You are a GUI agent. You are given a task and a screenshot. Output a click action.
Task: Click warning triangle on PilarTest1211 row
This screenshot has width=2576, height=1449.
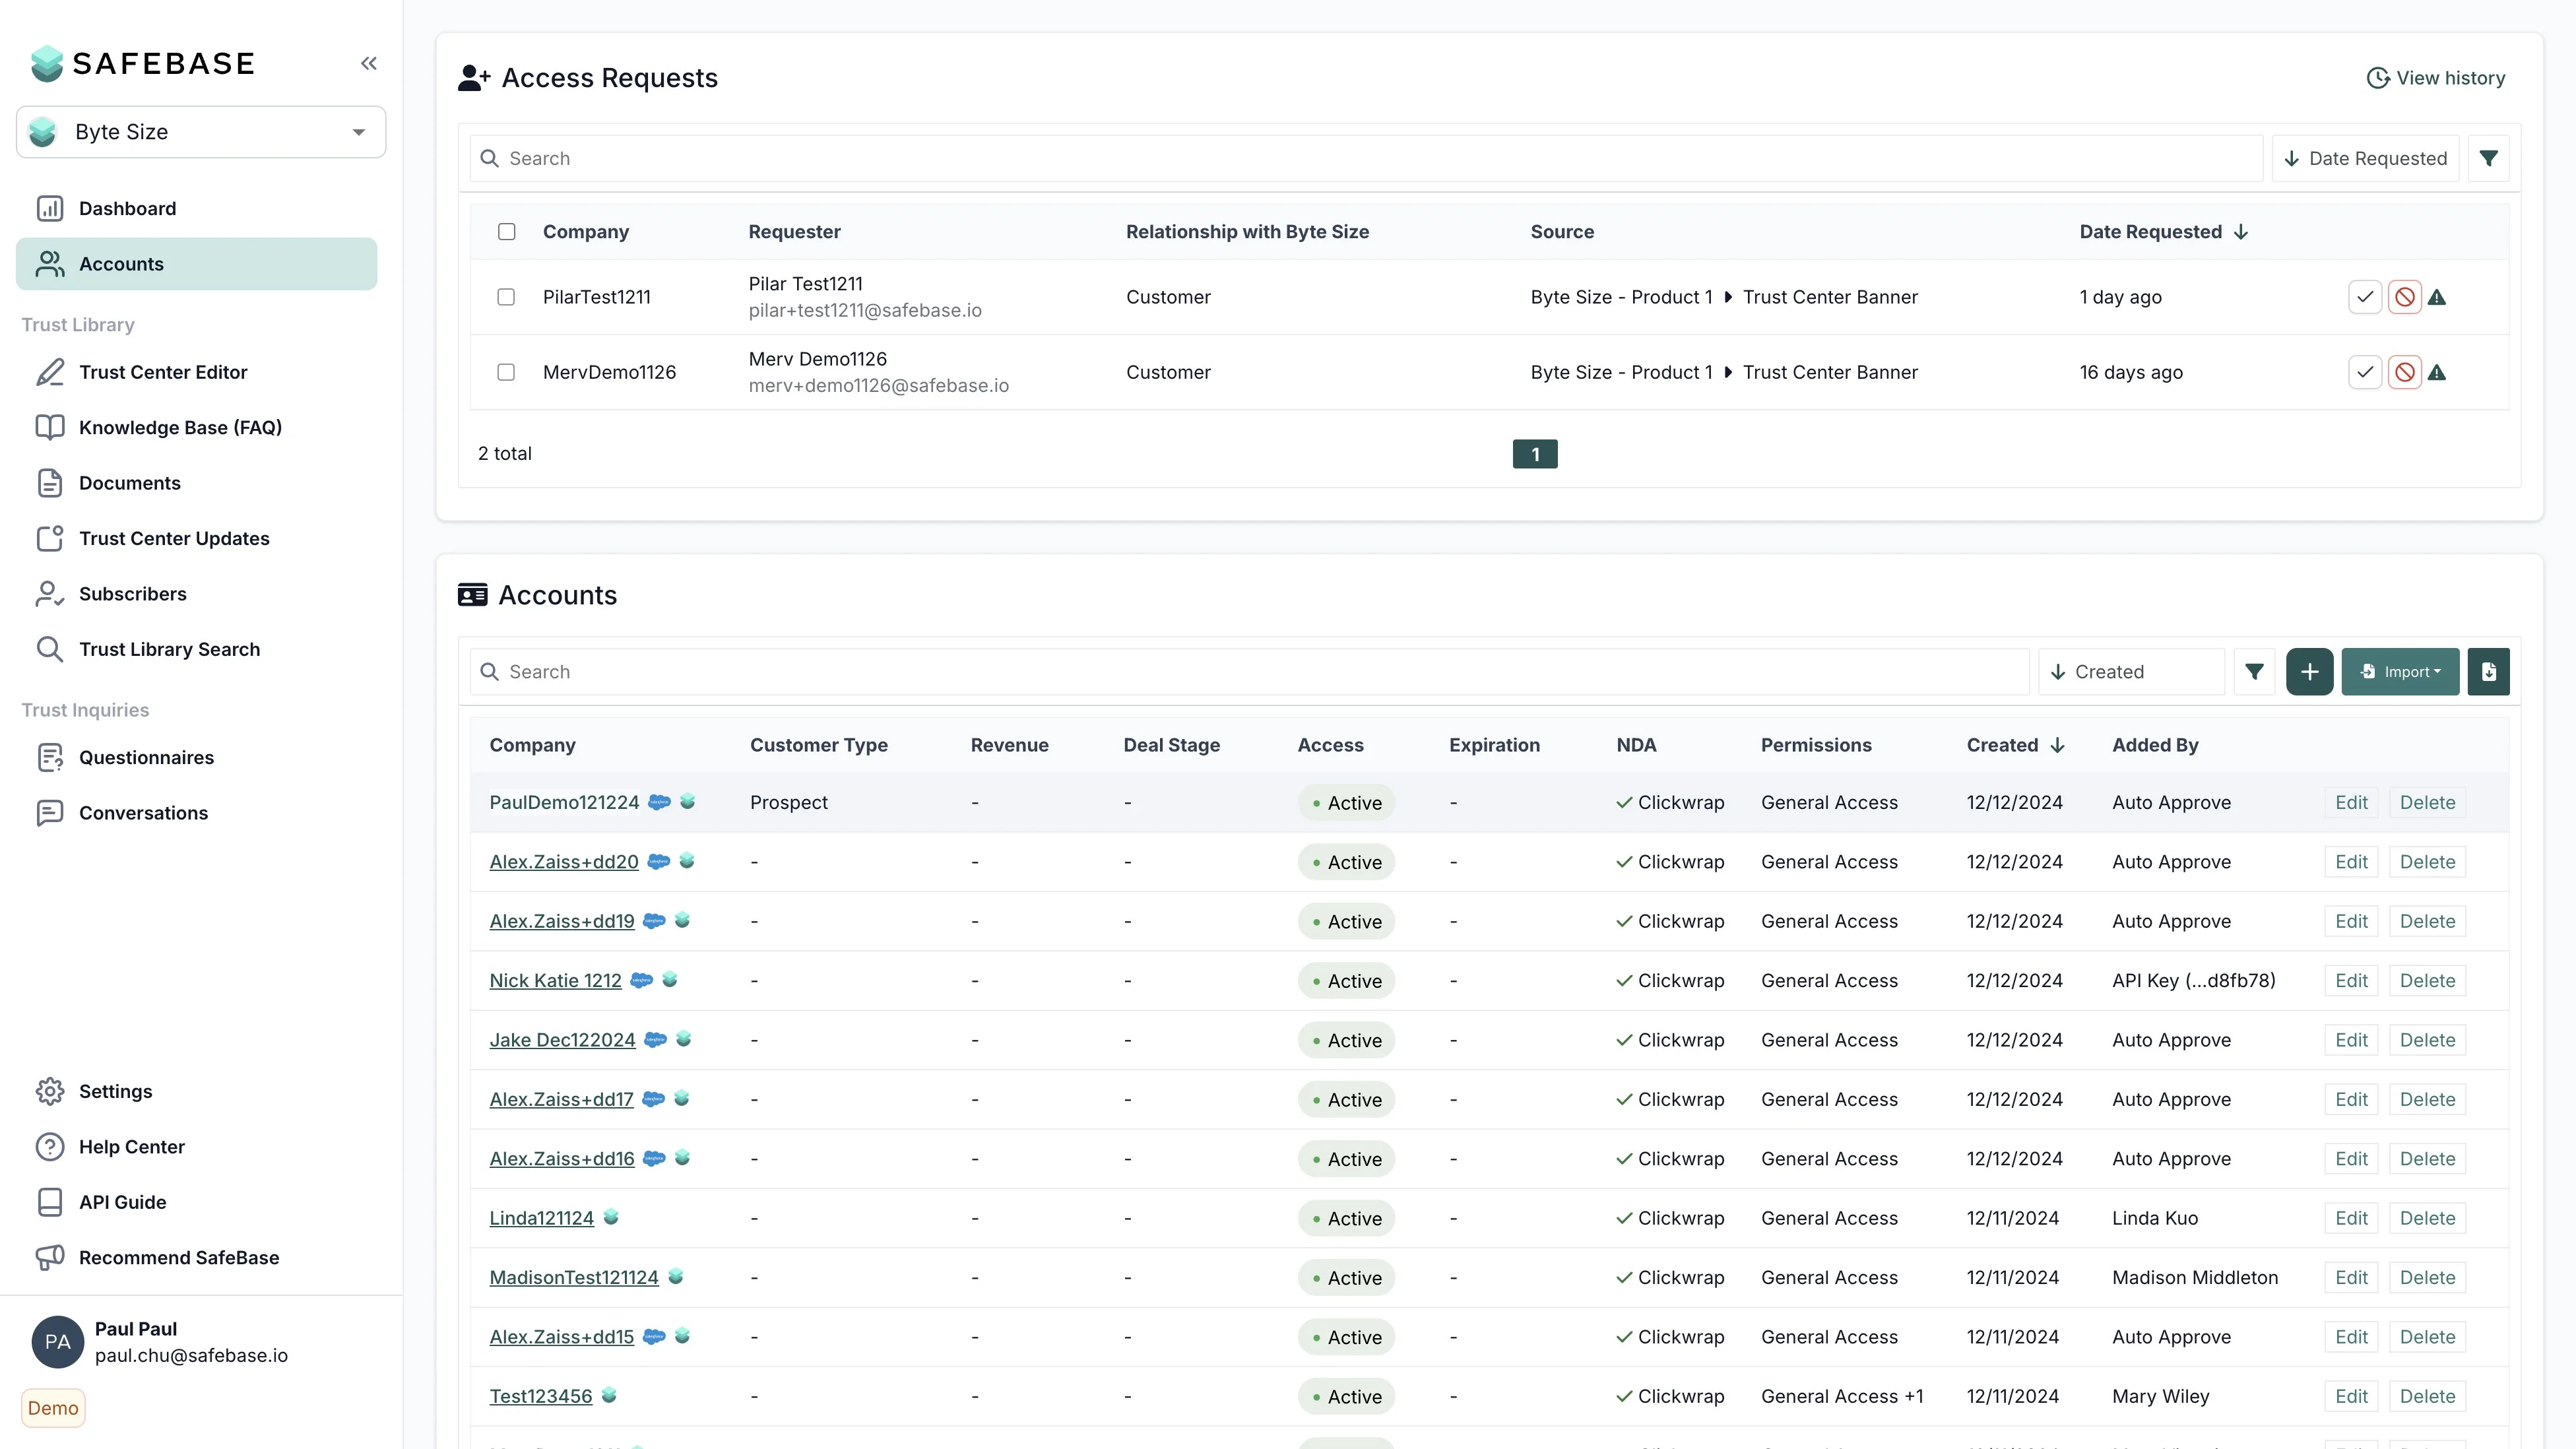[2437, 297]
